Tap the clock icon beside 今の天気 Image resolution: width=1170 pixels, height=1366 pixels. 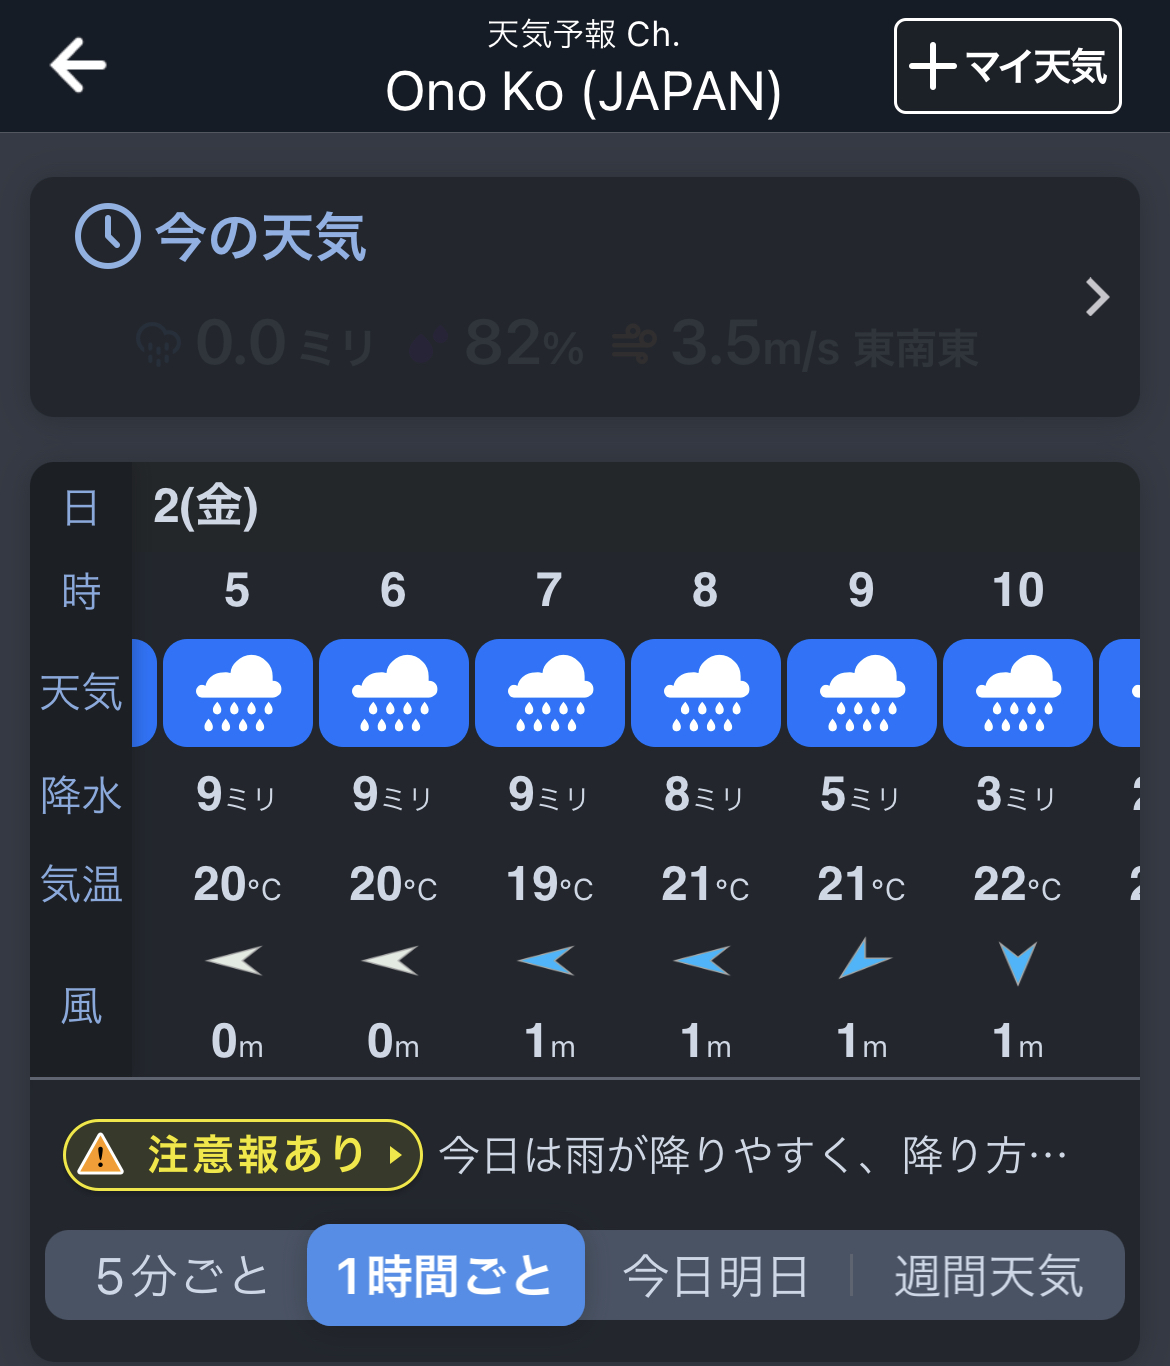107,237
